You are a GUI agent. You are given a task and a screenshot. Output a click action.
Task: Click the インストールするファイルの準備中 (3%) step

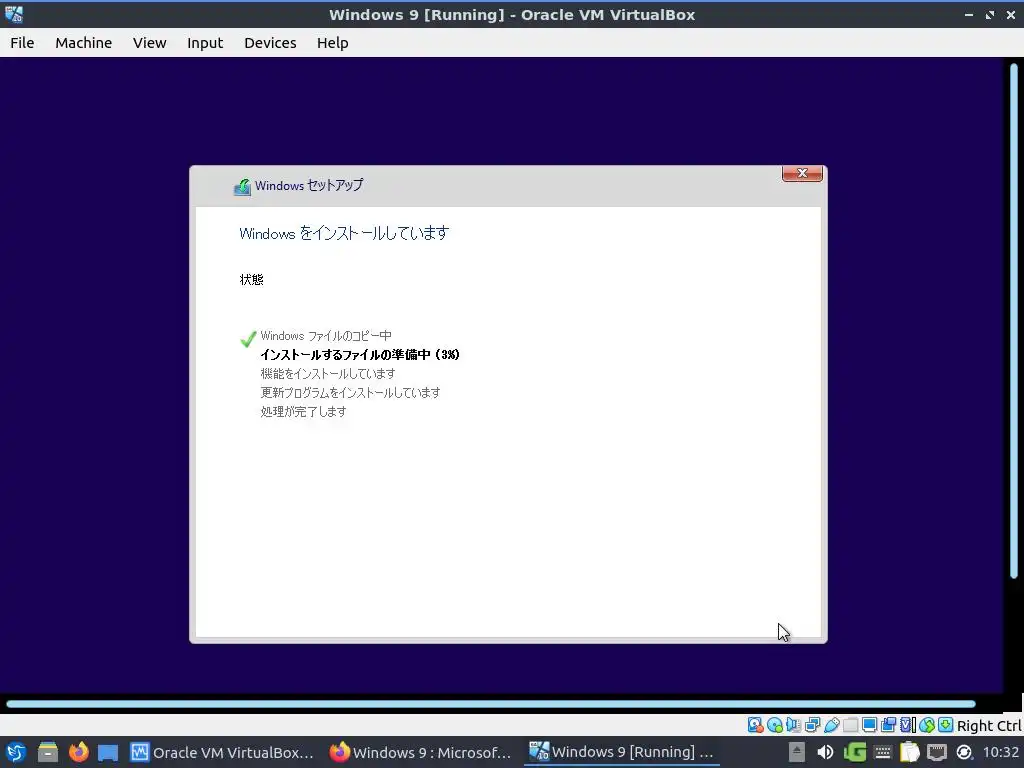360,355
